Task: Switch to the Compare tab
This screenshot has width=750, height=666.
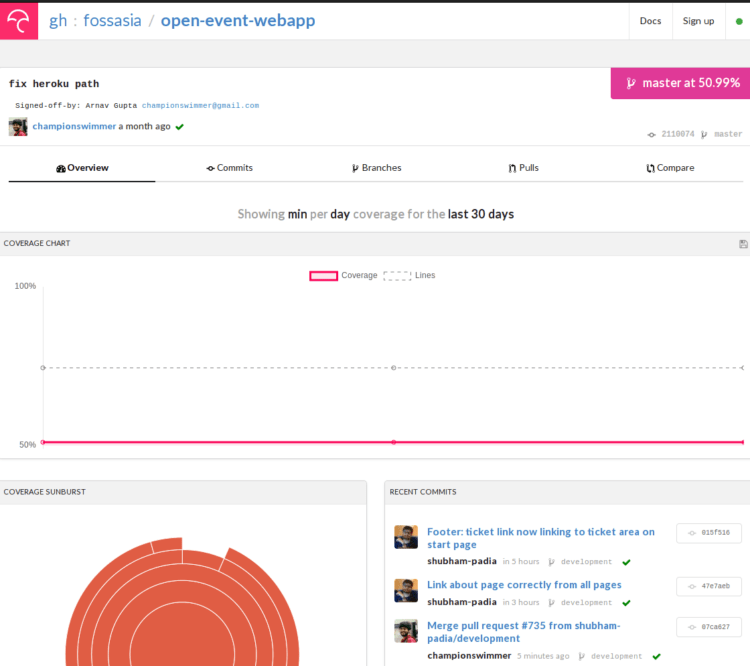Action: tap(670, 168)
